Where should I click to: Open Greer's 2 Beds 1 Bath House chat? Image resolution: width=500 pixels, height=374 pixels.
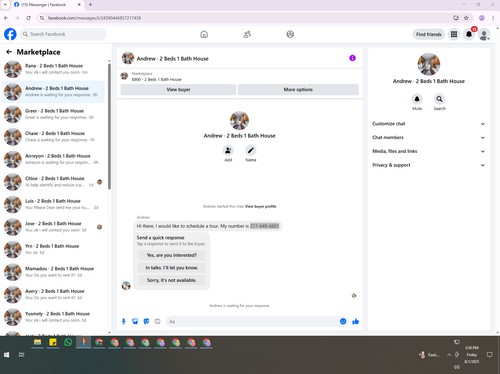click(x=53, y=114)
